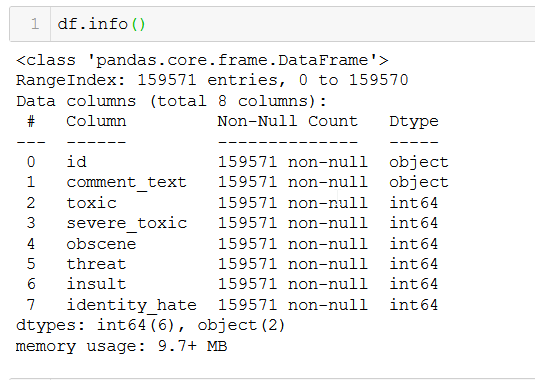This screenshot has width=535, height=380.
Task: Click the 'obscene' column name
Action: point(101,244)
